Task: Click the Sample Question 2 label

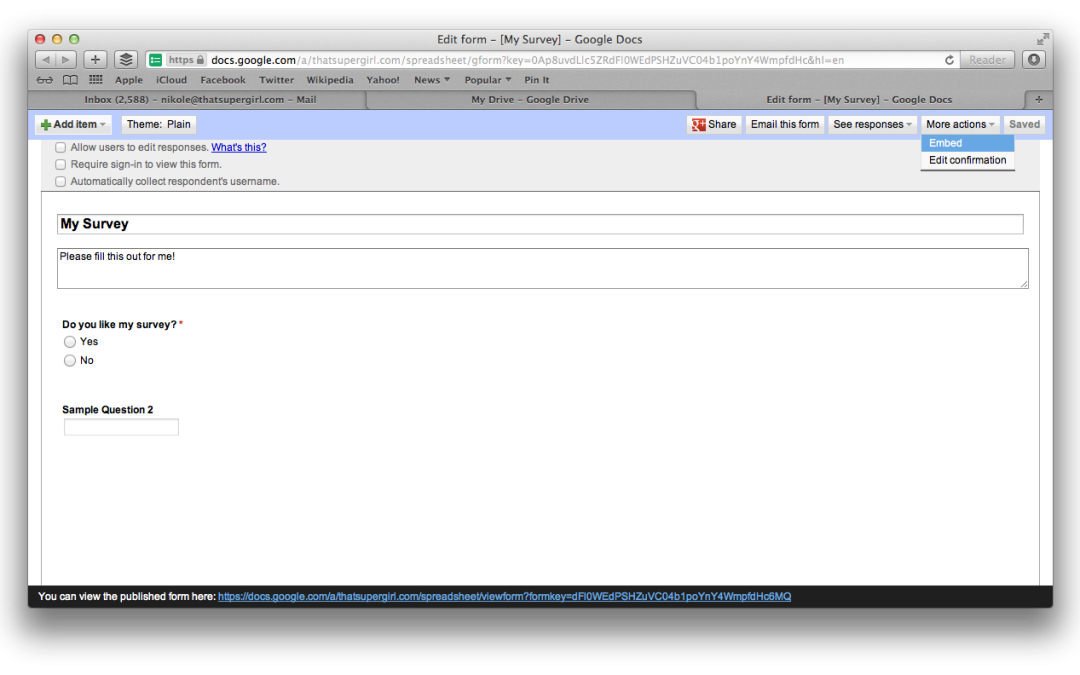Action: (107, 410)
